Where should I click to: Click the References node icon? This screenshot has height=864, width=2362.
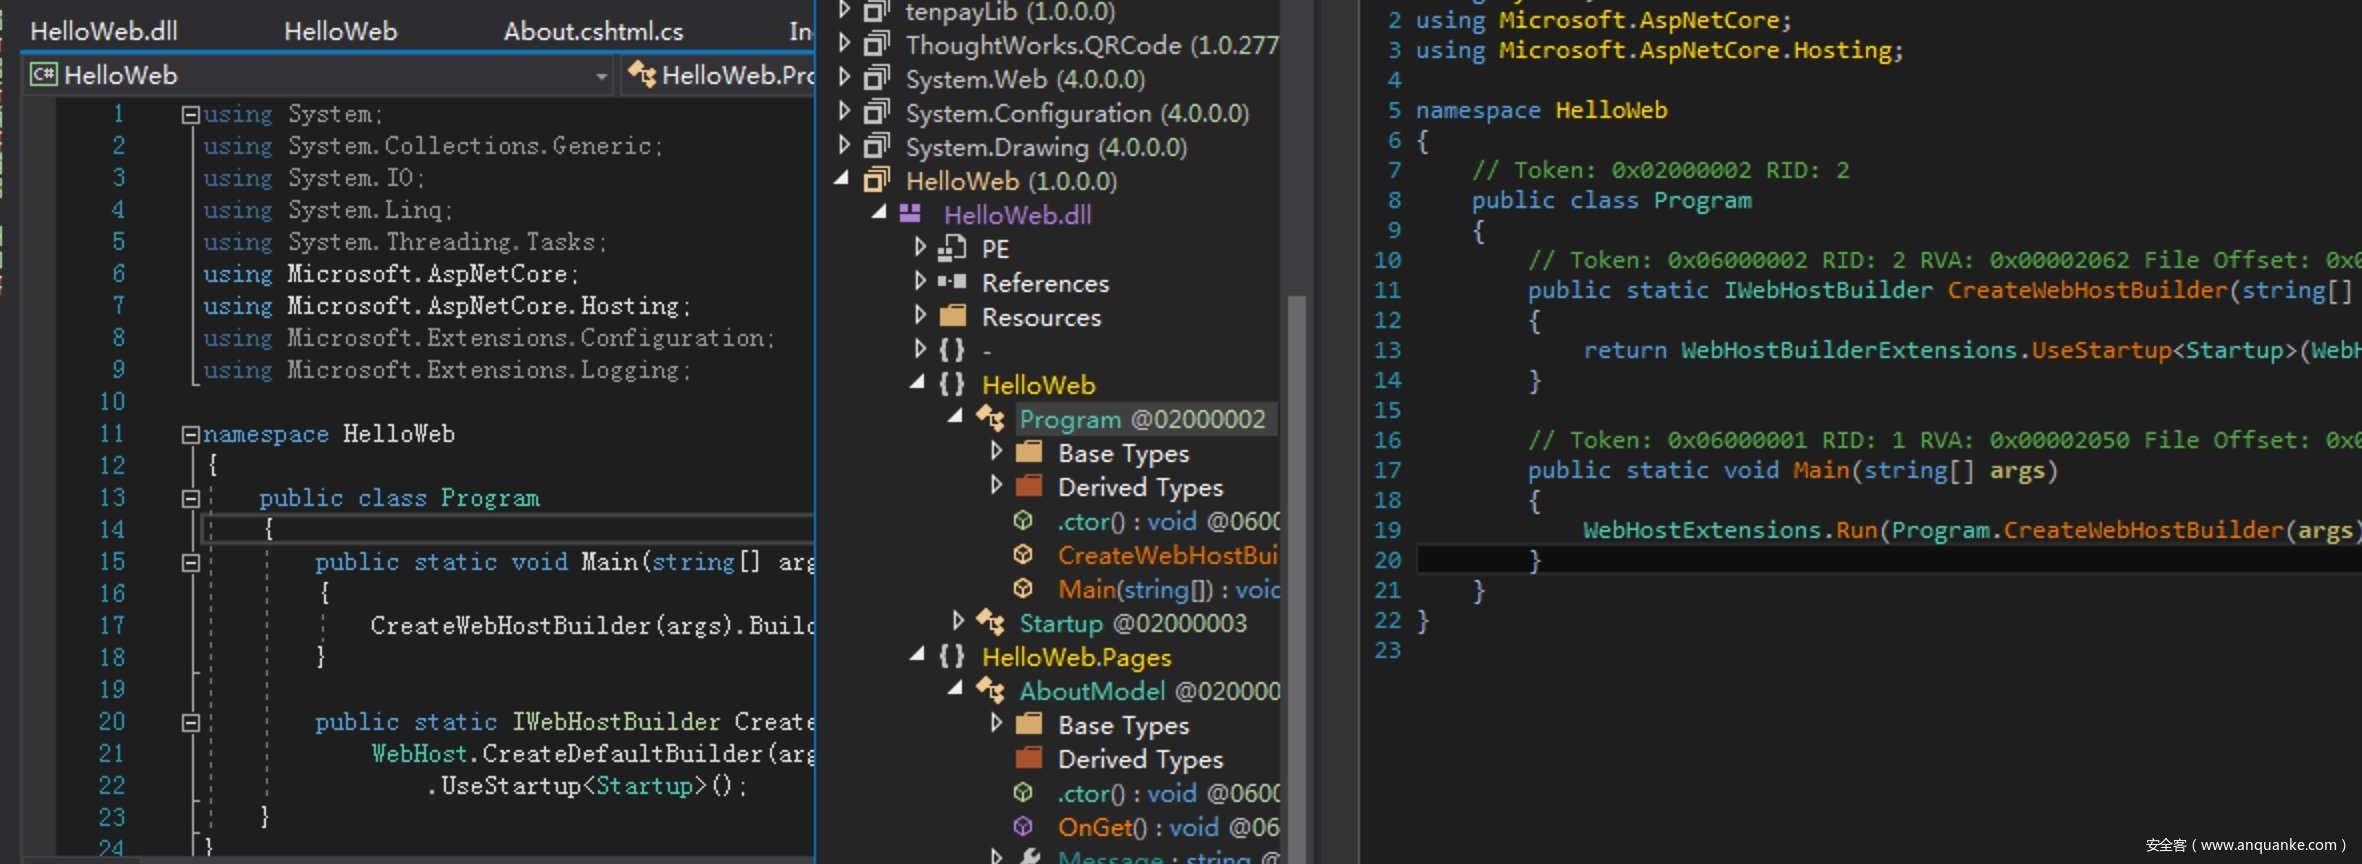[952, 283]
